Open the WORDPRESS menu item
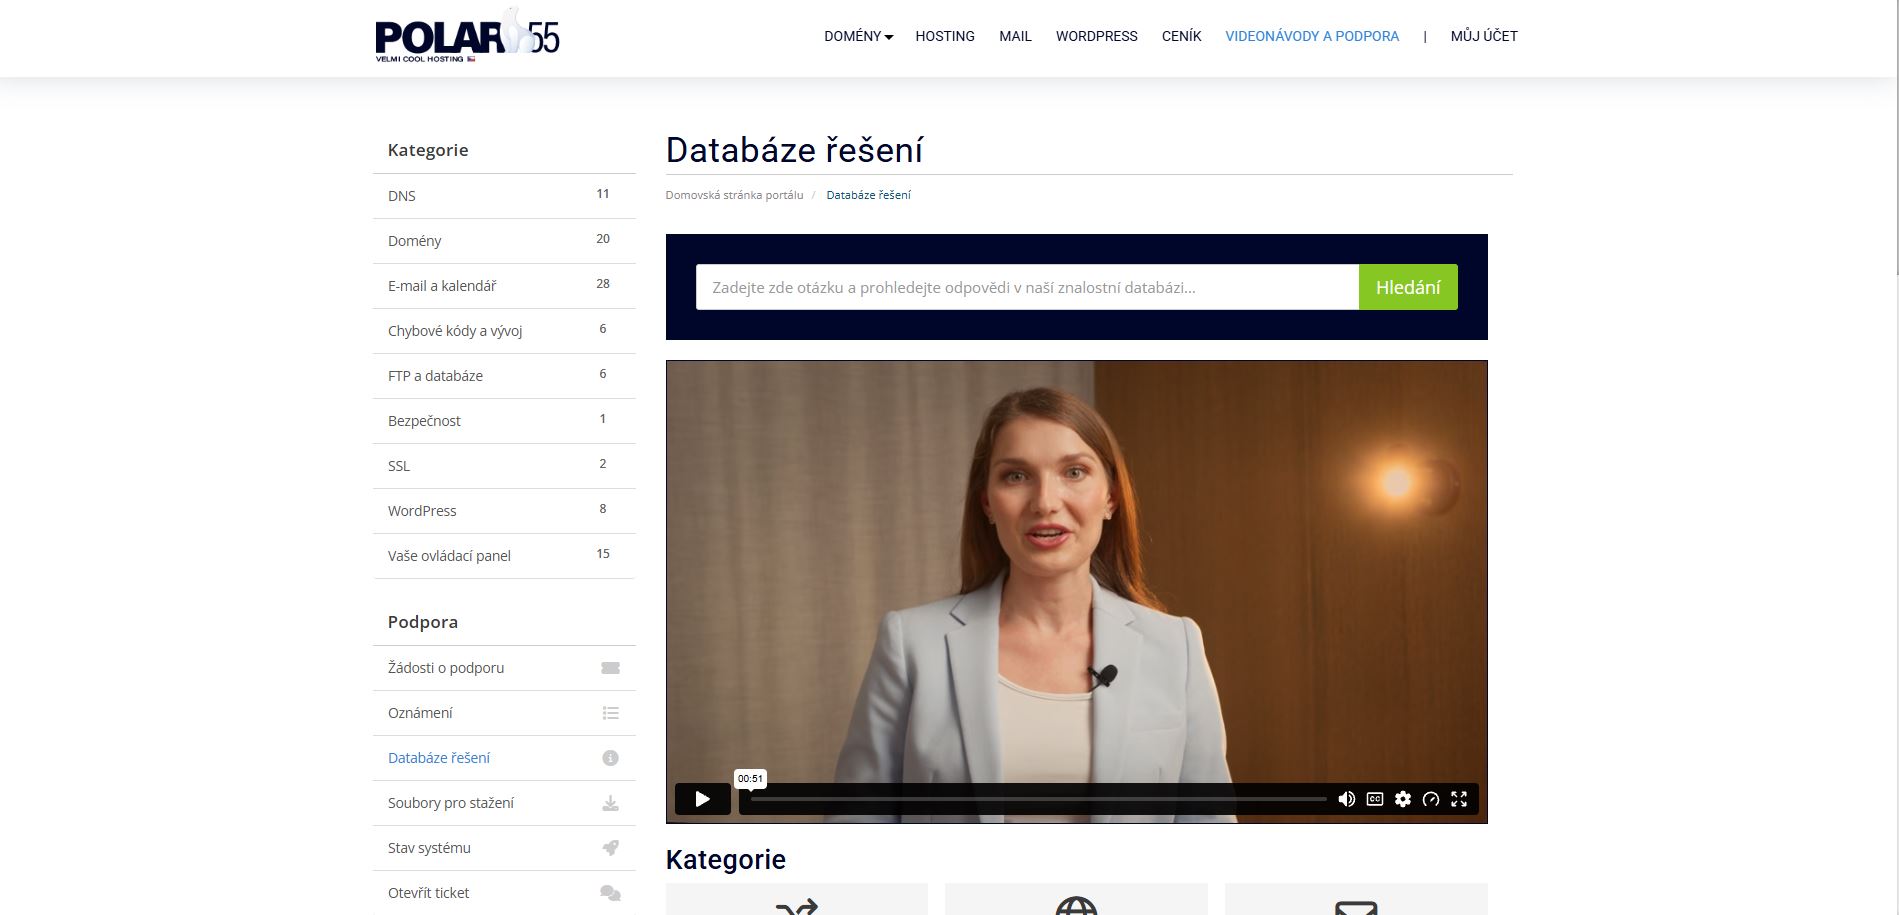This screenshot has width=1899, height=915. pyautogui.click(x=1097, y=36)
